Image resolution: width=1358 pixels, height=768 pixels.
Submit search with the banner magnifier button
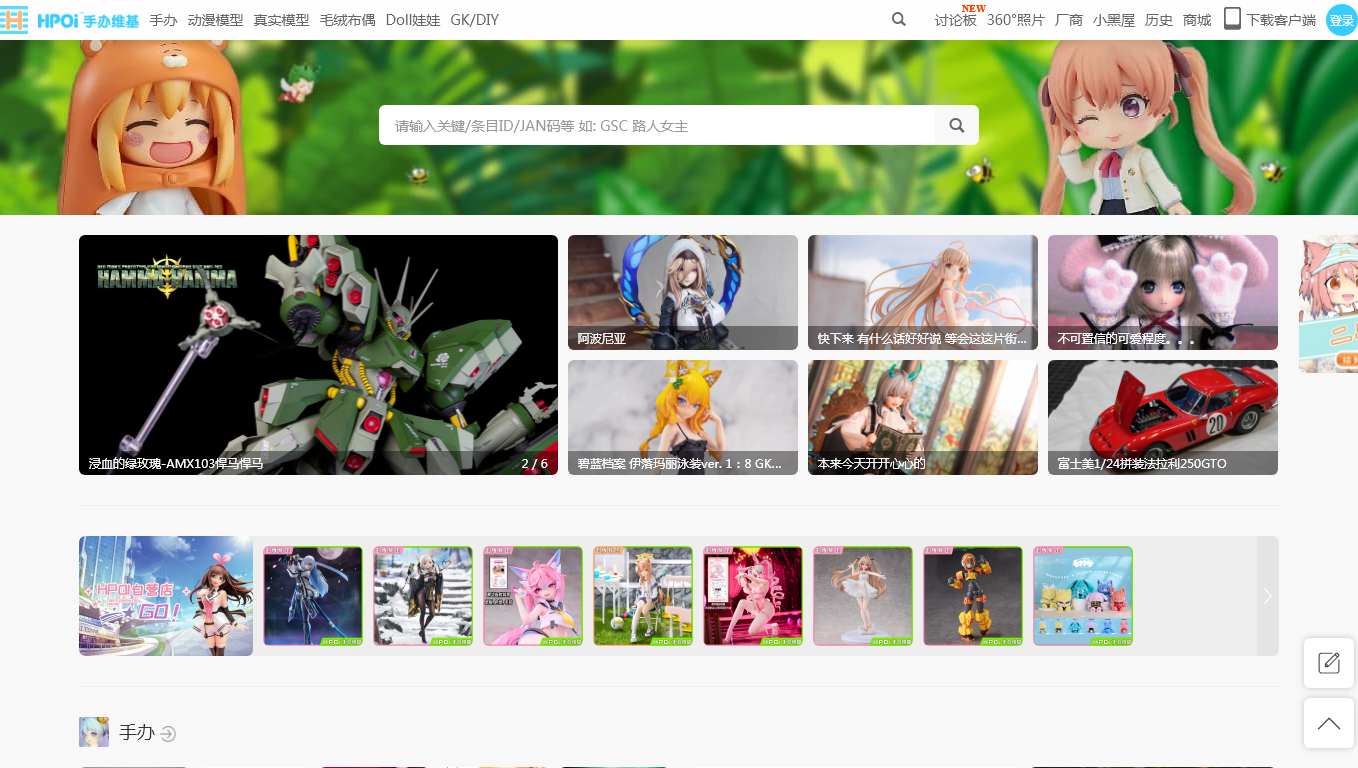pyautogui.click(x=957, y=125)
